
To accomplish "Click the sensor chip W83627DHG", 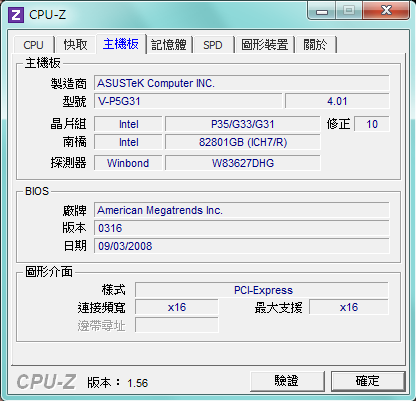I will [x=243, y=163].
